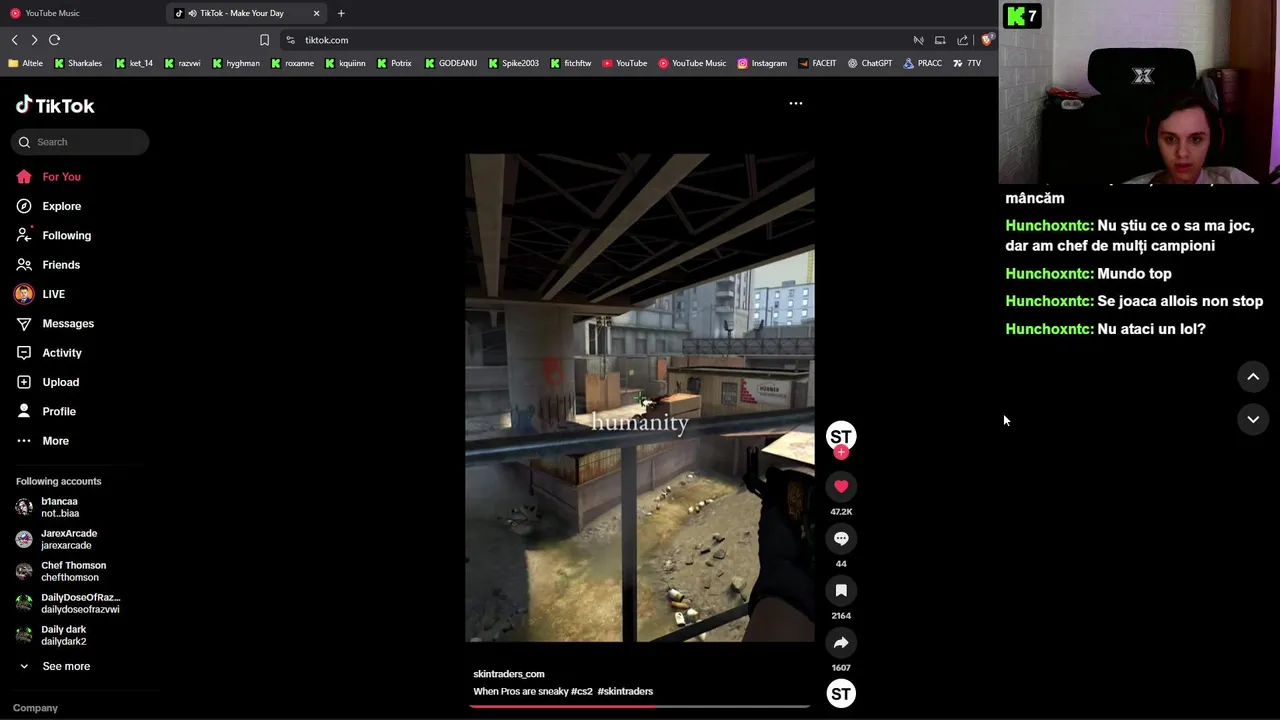Open the YouTube Music bookmark
The height and width of the screenshot is (720, 1280).
coord(692,63)
